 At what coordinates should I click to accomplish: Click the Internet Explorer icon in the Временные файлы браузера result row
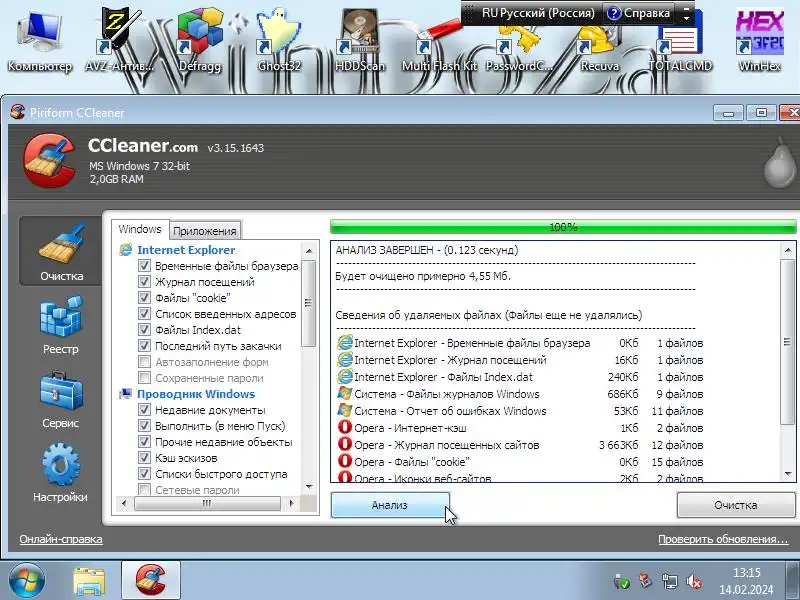[x=345, y=343]
